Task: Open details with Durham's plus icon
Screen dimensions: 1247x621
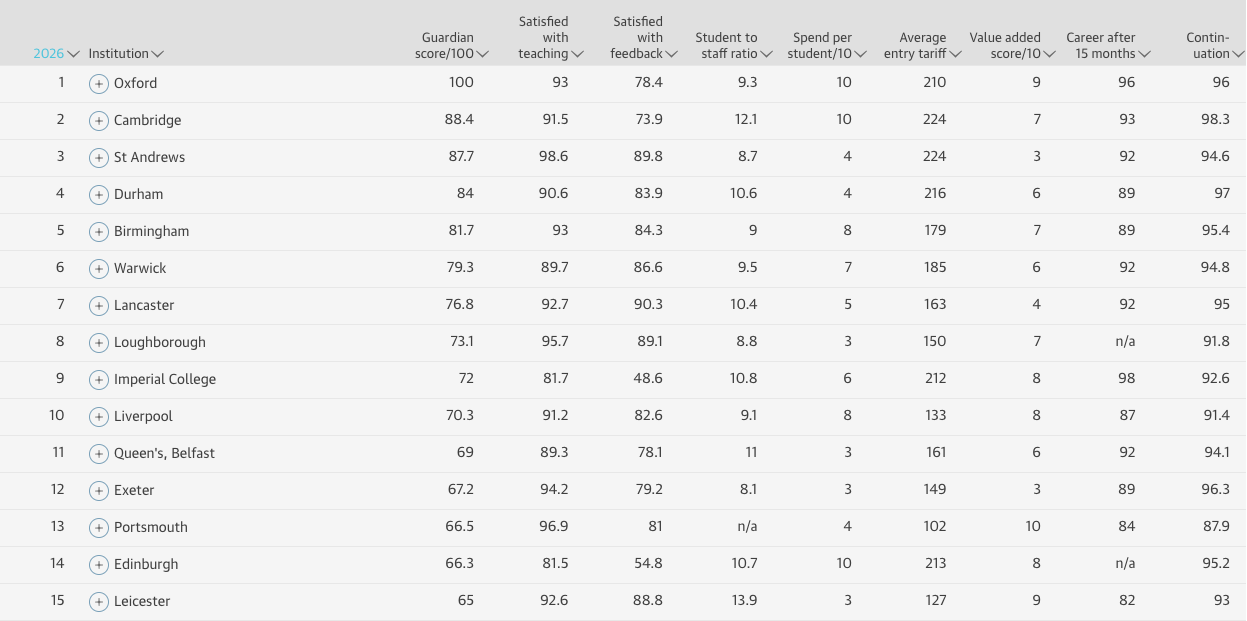Action: point(98,195)
